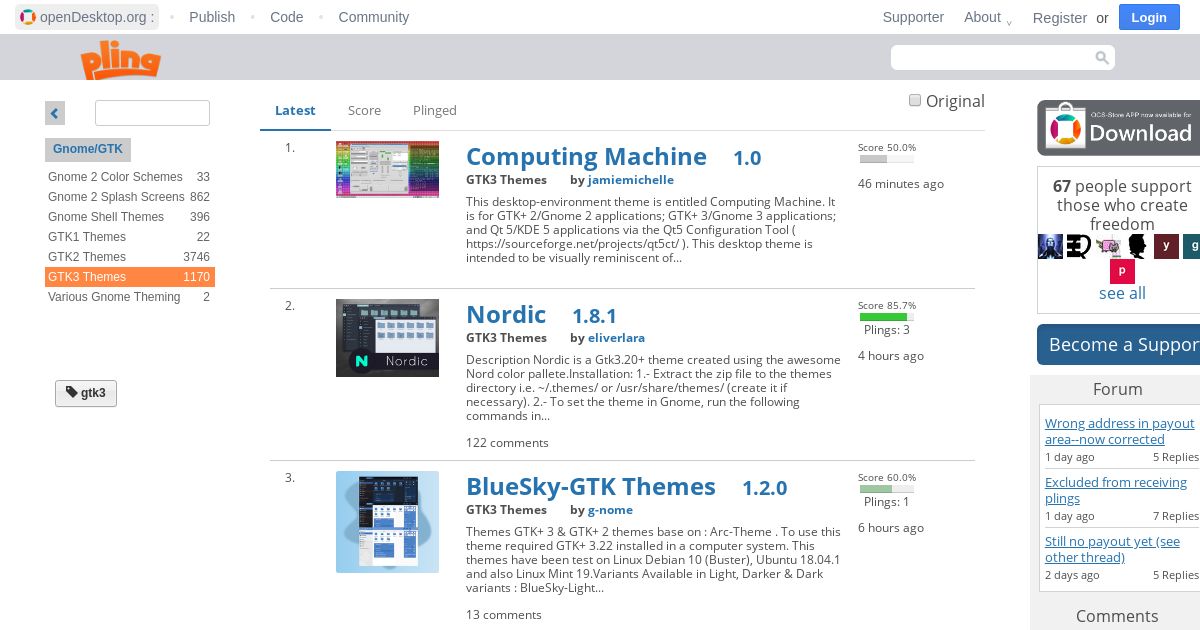Open forum thread 'Wrong address in payout area'
Viewport: 1200px width, 630px height.
pos(1120,431)
